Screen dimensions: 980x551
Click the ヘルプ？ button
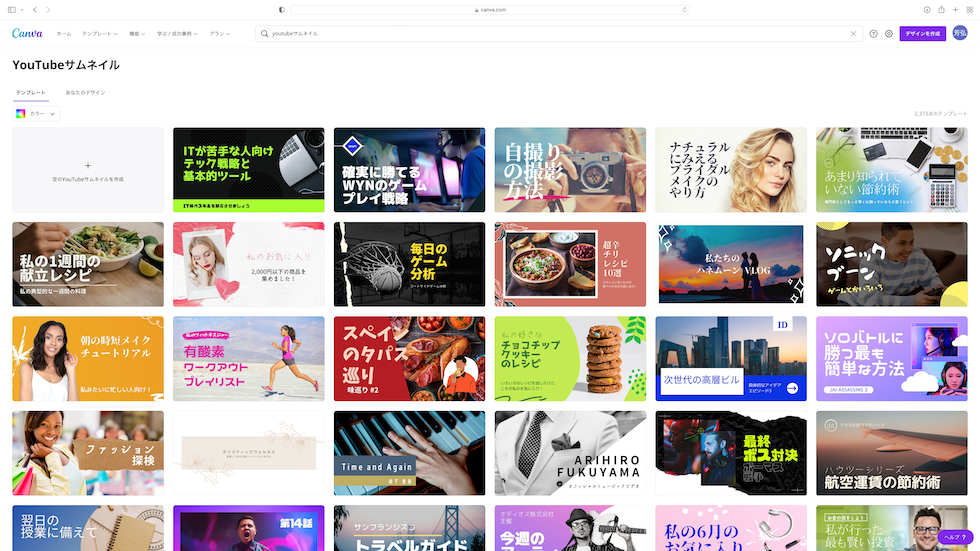[955, 537]
